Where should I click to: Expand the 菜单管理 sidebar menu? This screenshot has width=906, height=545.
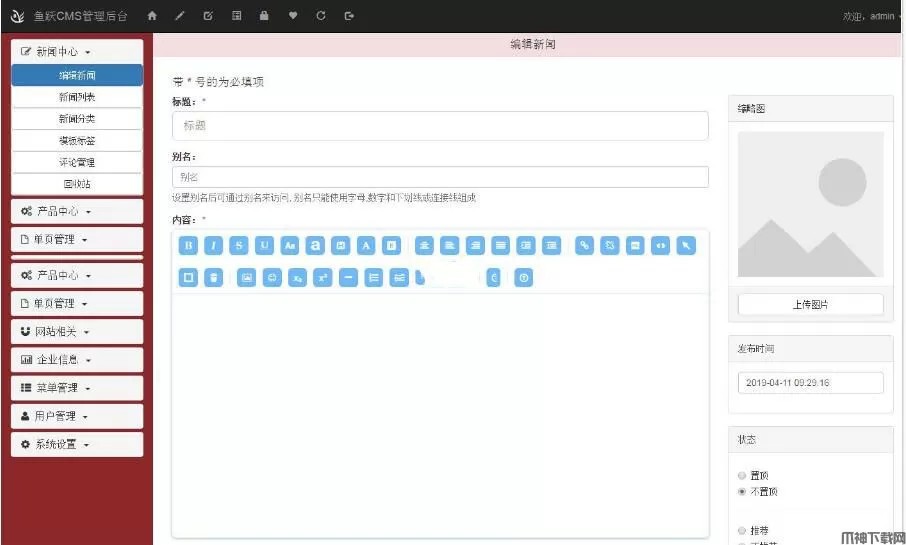(x=77, y=388)
